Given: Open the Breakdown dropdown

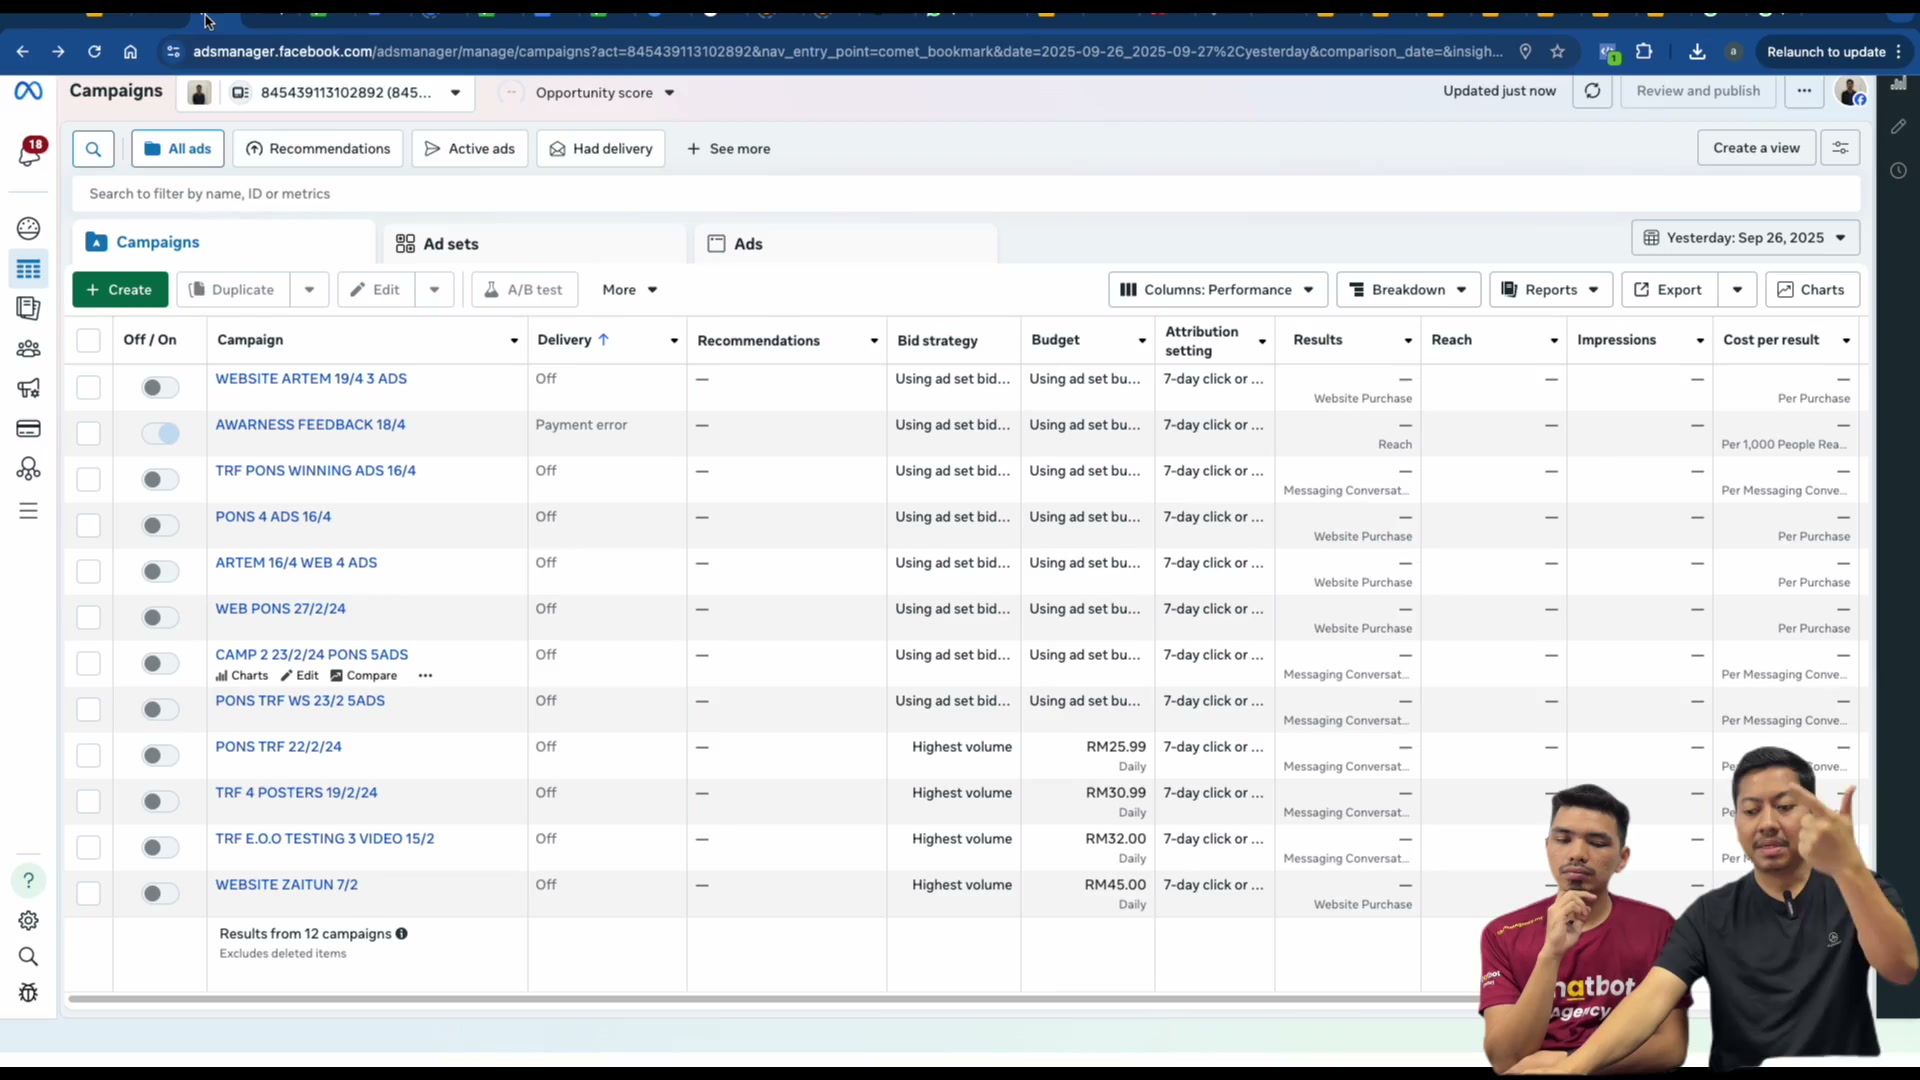Looking at the screenshot, I should coord(1408,290).
